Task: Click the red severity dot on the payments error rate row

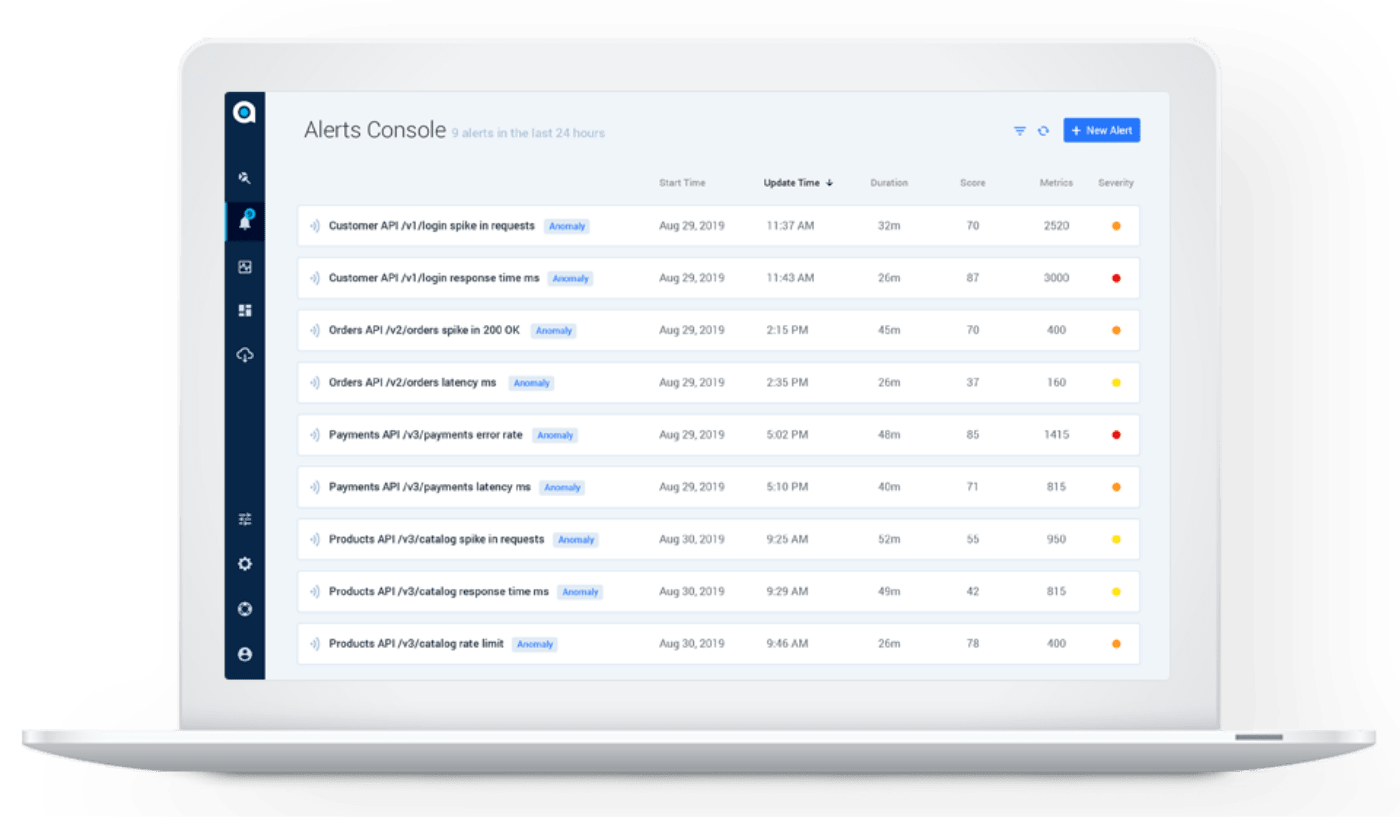Action: click(x=1116, y=435)
